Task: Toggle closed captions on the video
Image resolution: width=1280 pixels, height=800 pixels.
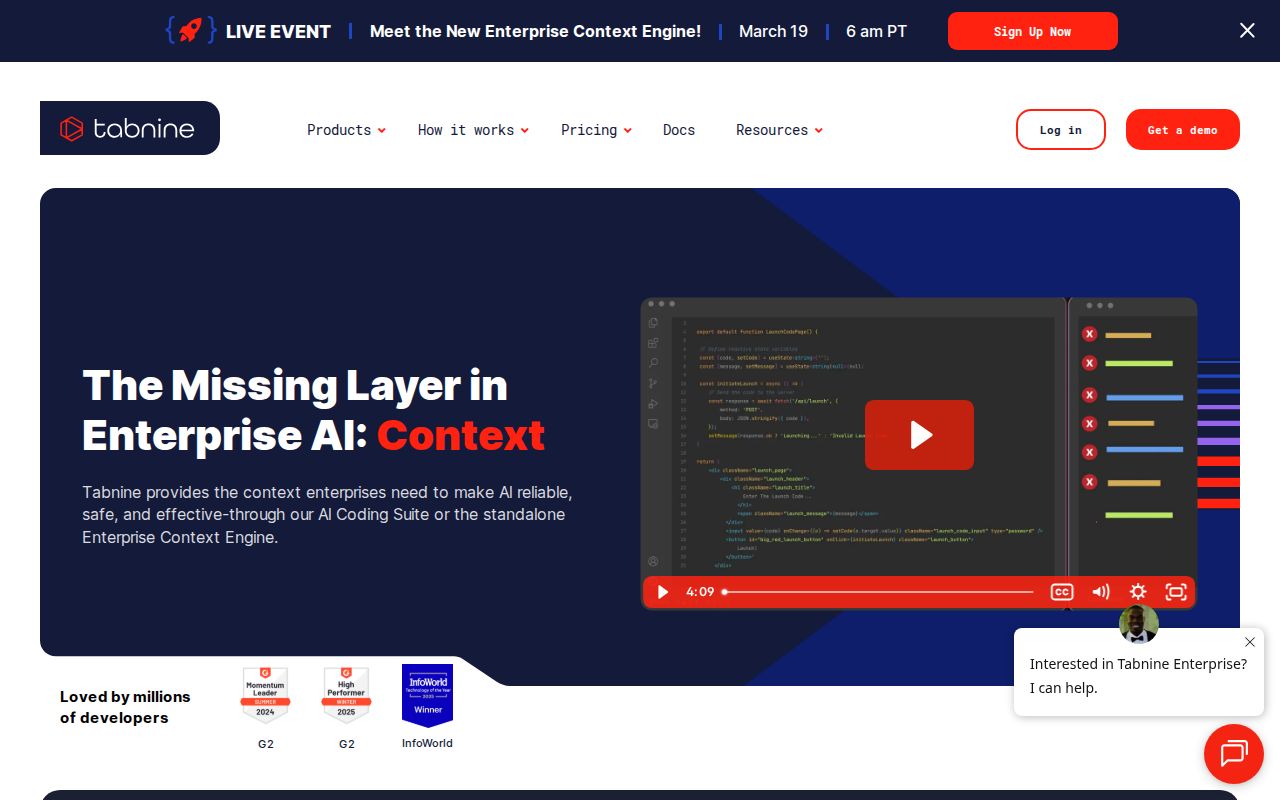Action: 1061,592
